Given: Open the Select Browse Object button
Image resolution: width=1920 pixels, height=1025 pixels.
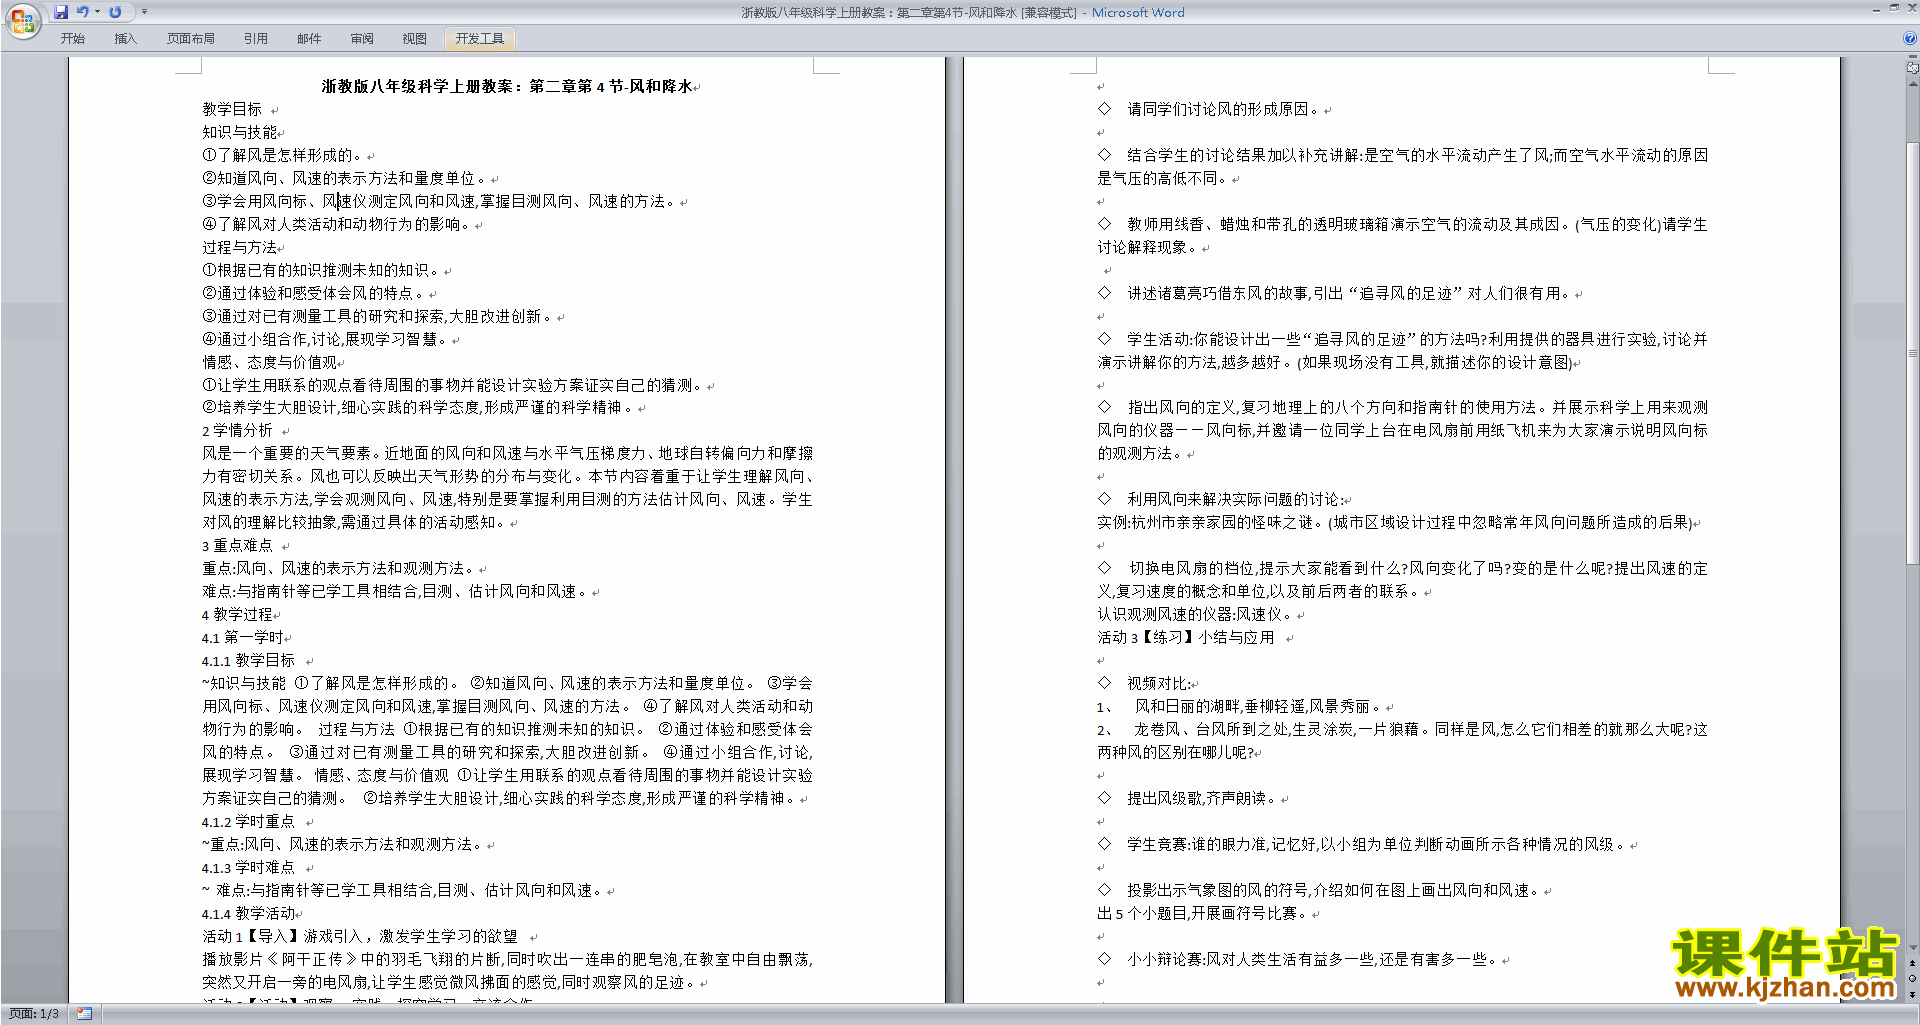Looking at the screenshot, I should click(x=1912, y=979).
